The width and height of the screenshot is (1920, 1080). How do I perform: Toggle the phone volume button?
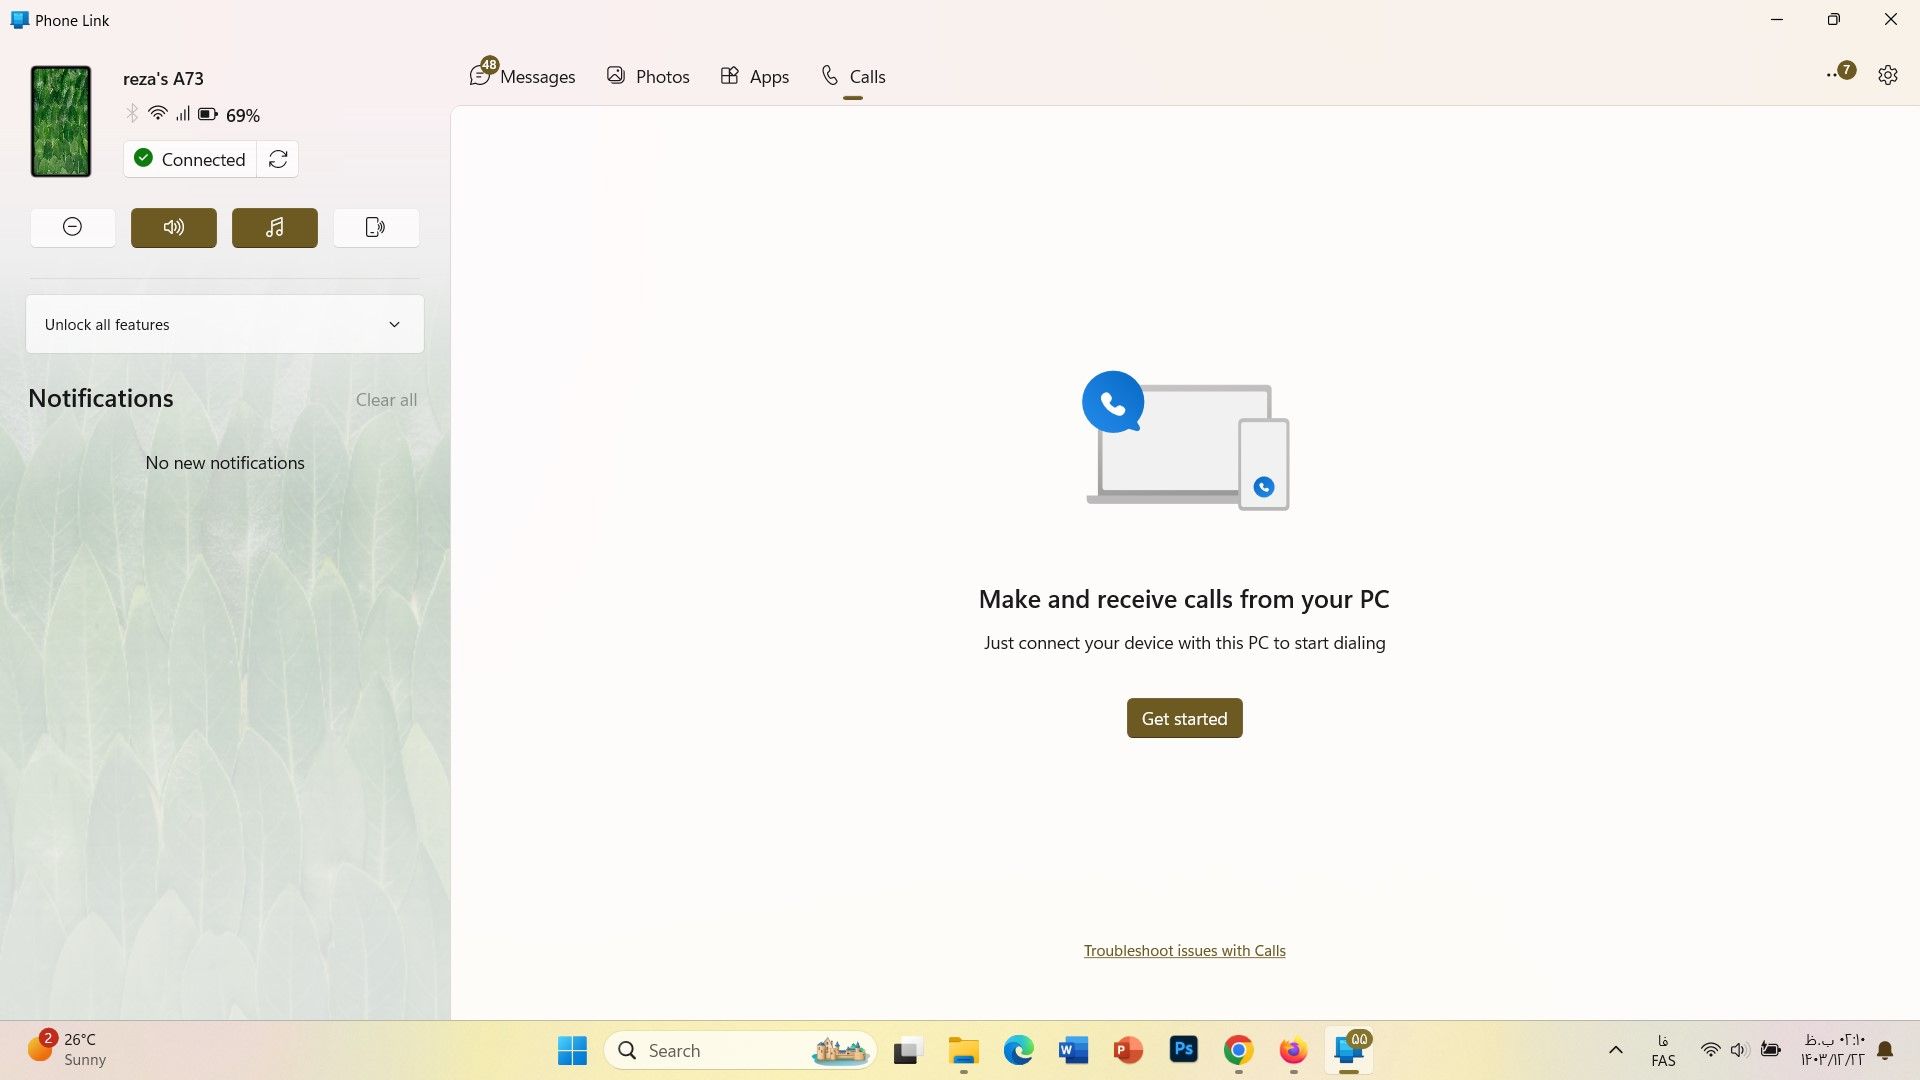[x=174, y=228]
